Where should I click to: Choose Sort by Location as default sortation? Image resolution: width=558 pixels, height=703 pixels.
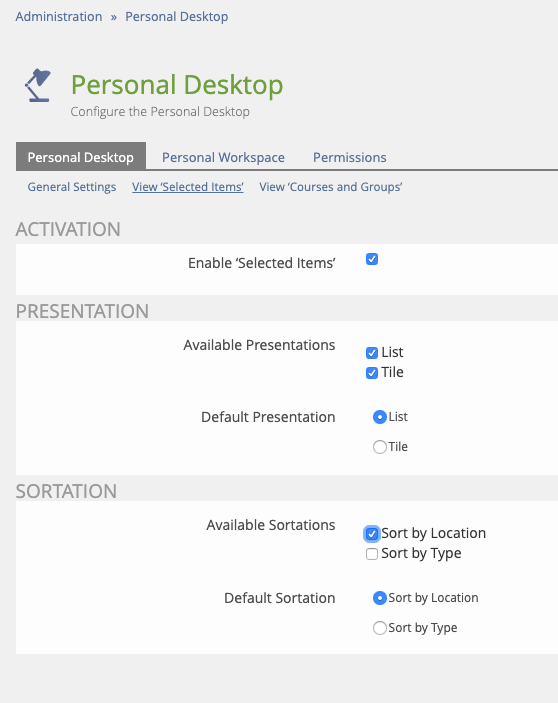pos(380,598)
